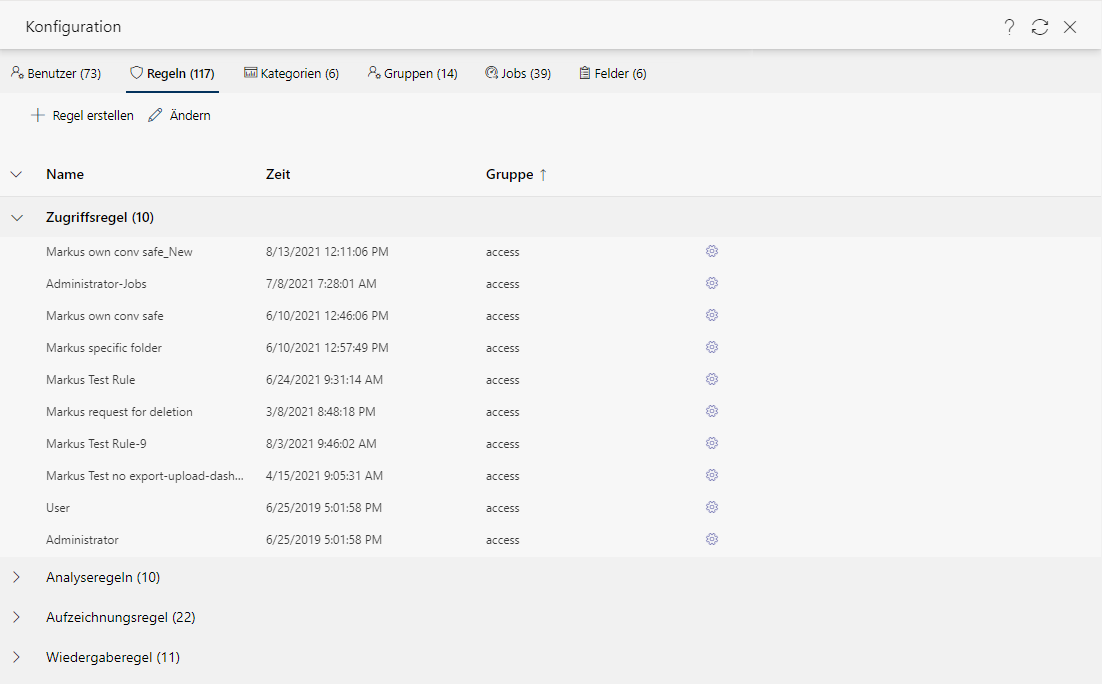Open settings gear for Markus Test Rule
This screenshot has height=684, width=1102.
coord(712,380)
